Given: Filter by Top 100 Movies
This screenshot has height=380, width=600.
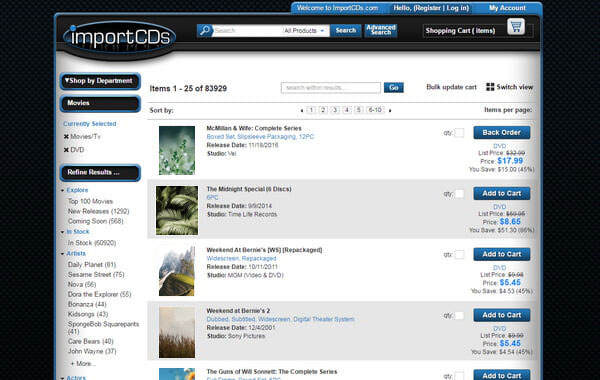Looking at the screenshot, I should coord(90,201).
